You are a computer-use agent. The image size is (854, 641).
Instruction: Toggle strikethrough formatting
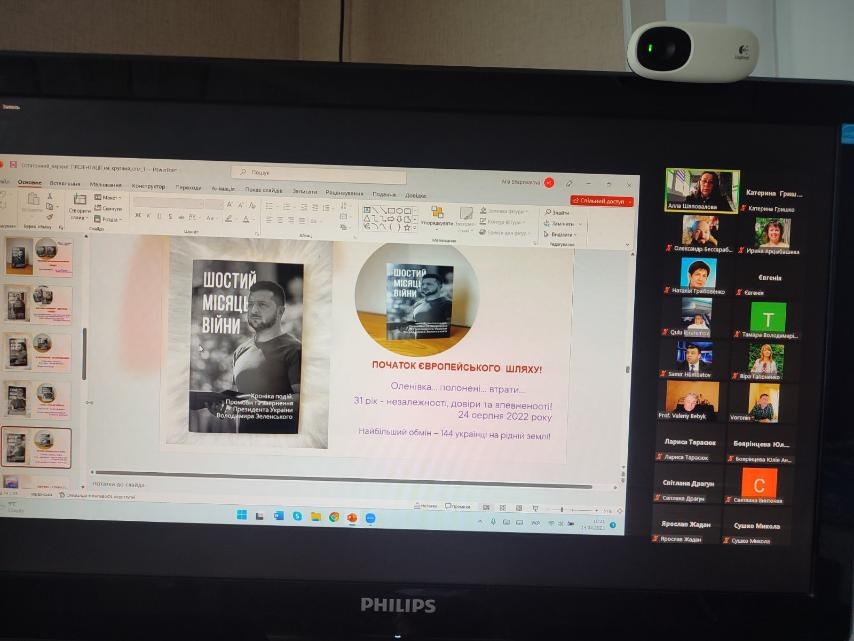181,217
